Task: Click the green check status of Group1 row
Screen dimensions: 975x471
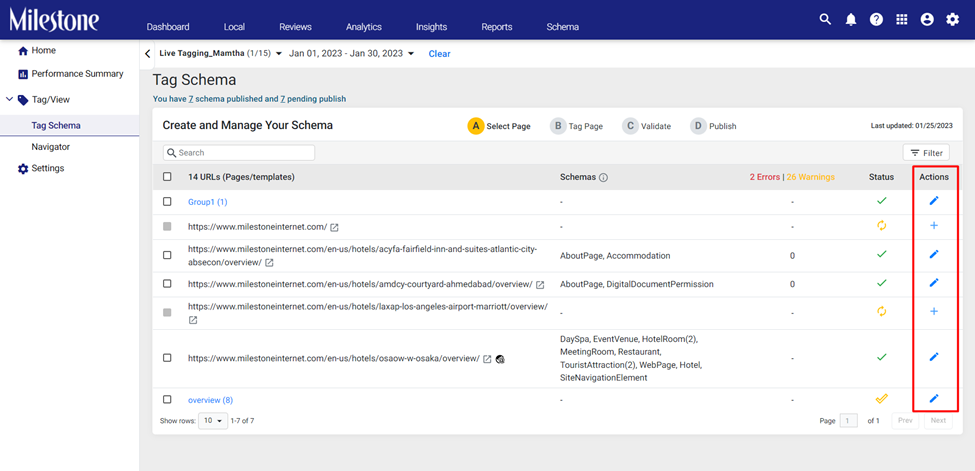Action: coord(881,200)
